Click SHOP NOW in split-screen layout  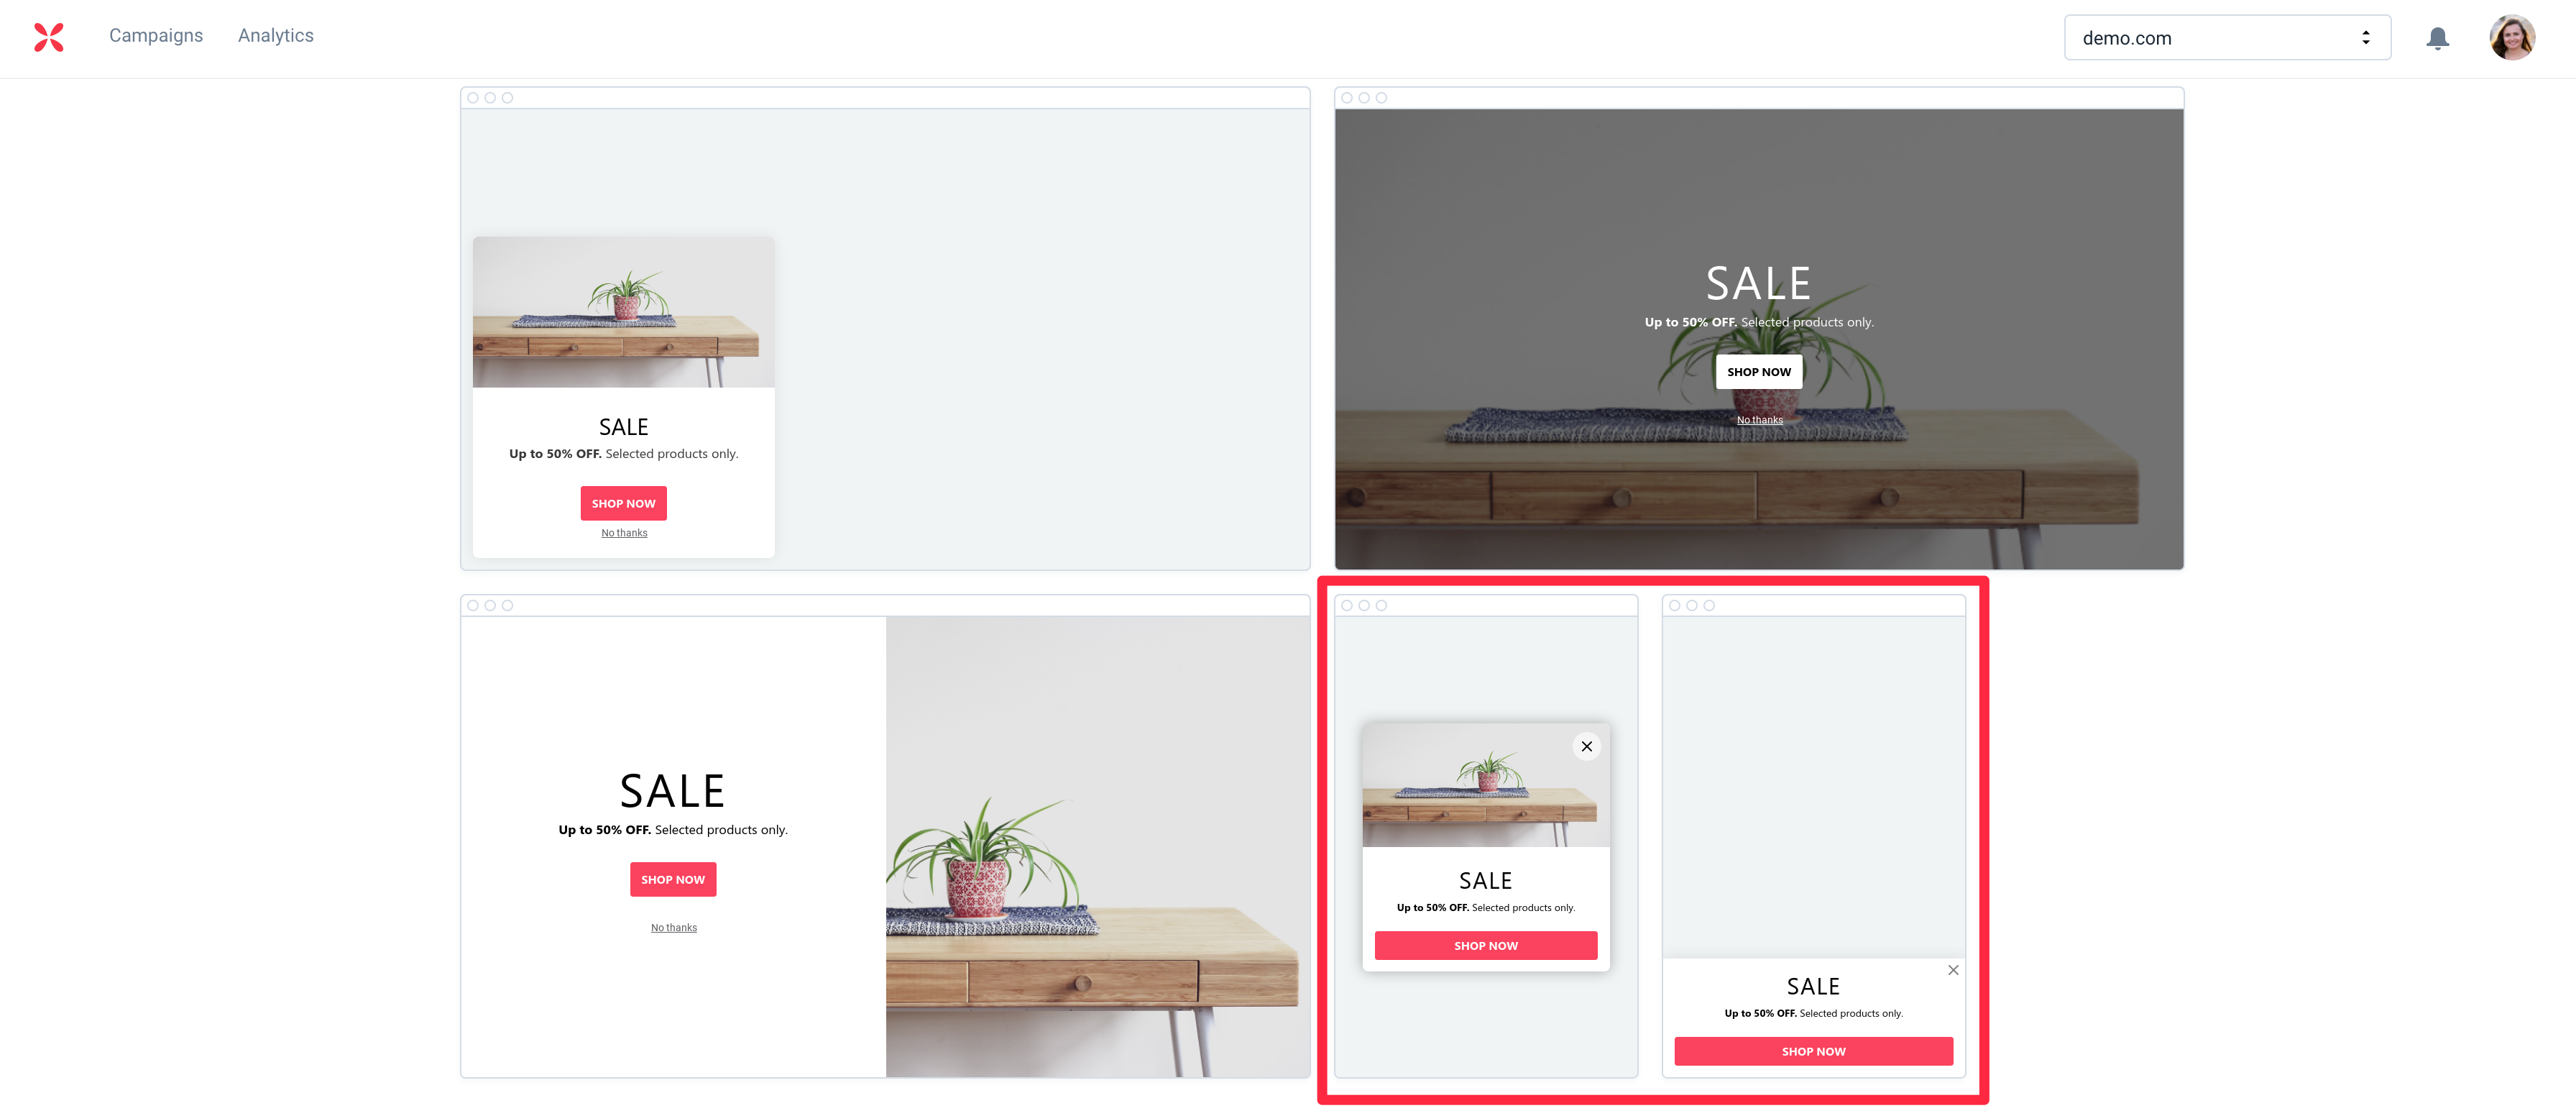pyautogui.click(x=673, y=879)
